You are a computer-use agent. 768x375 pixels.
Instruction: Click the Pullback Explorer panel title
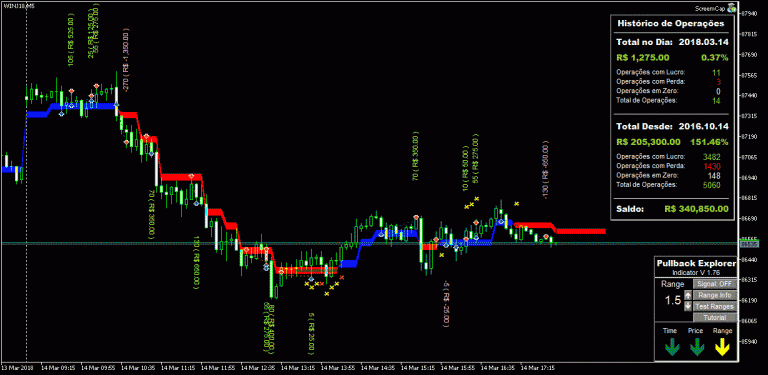[x=696, y=263]
